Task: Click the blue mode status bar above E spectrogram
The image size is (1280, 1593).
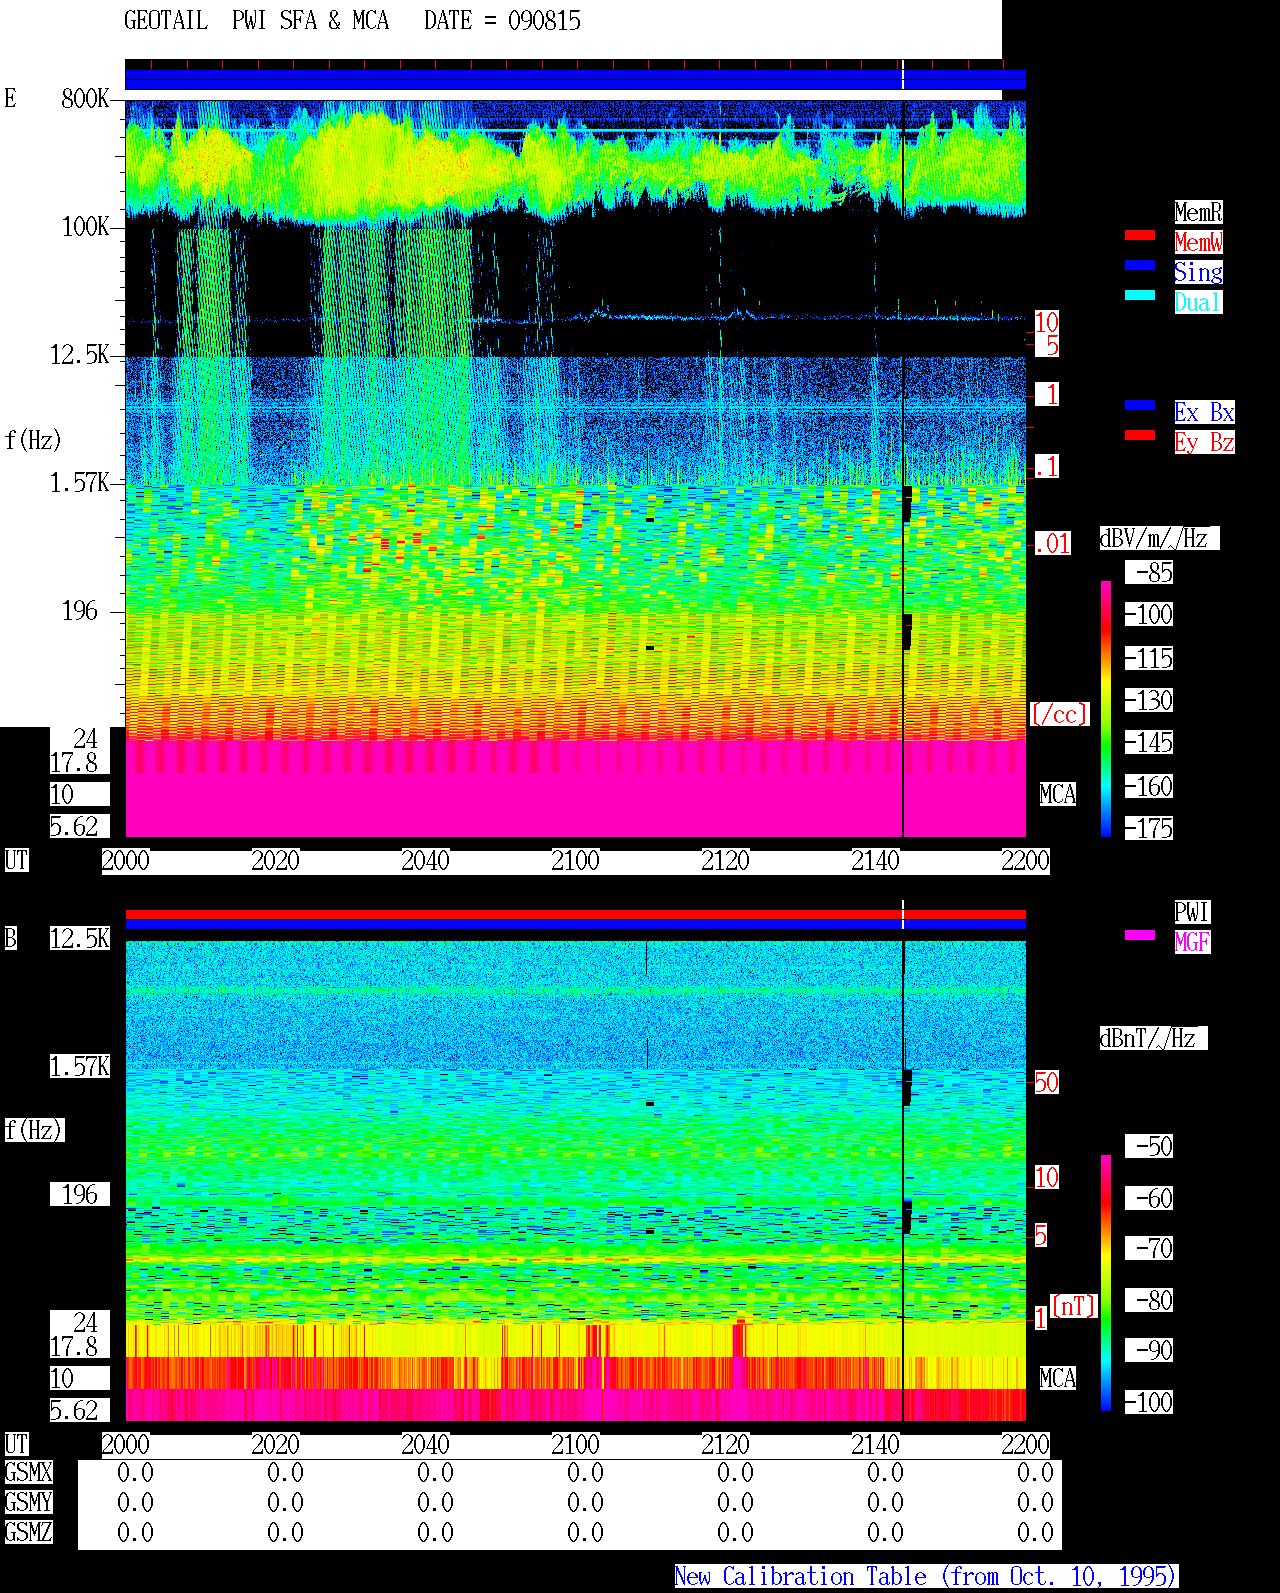Action: coord(575,79)
